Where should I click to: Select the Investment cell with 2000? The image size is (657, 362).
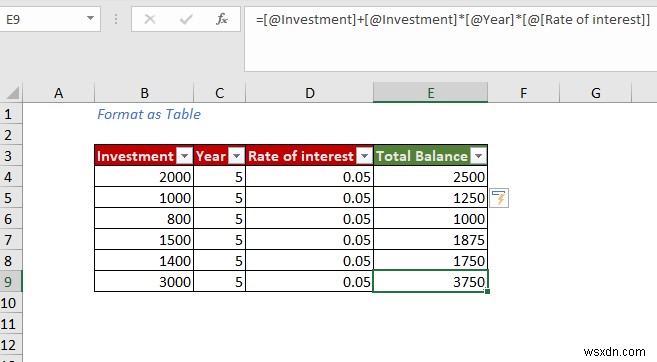tap(144, 177)
